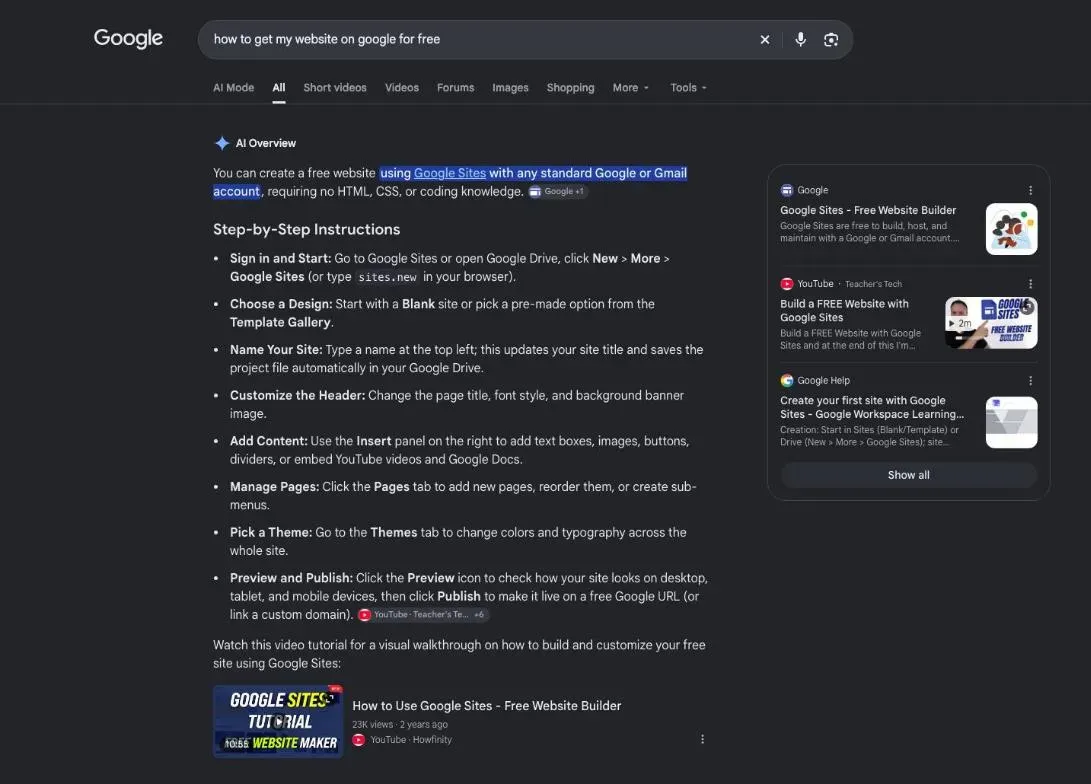Switch to AI Mode tab
Viewport: 1091px width, 784px height.
[233, 88]
